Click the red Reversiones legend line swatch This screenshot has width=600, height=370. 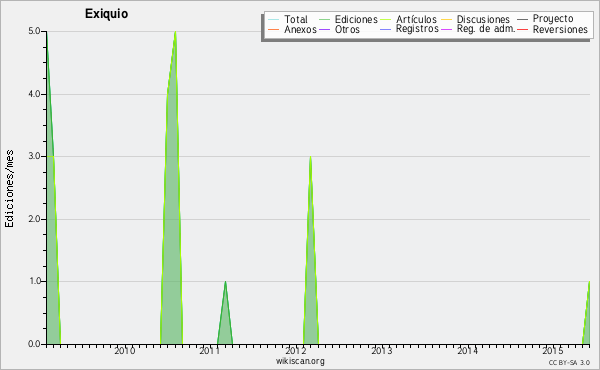[522, 29]
